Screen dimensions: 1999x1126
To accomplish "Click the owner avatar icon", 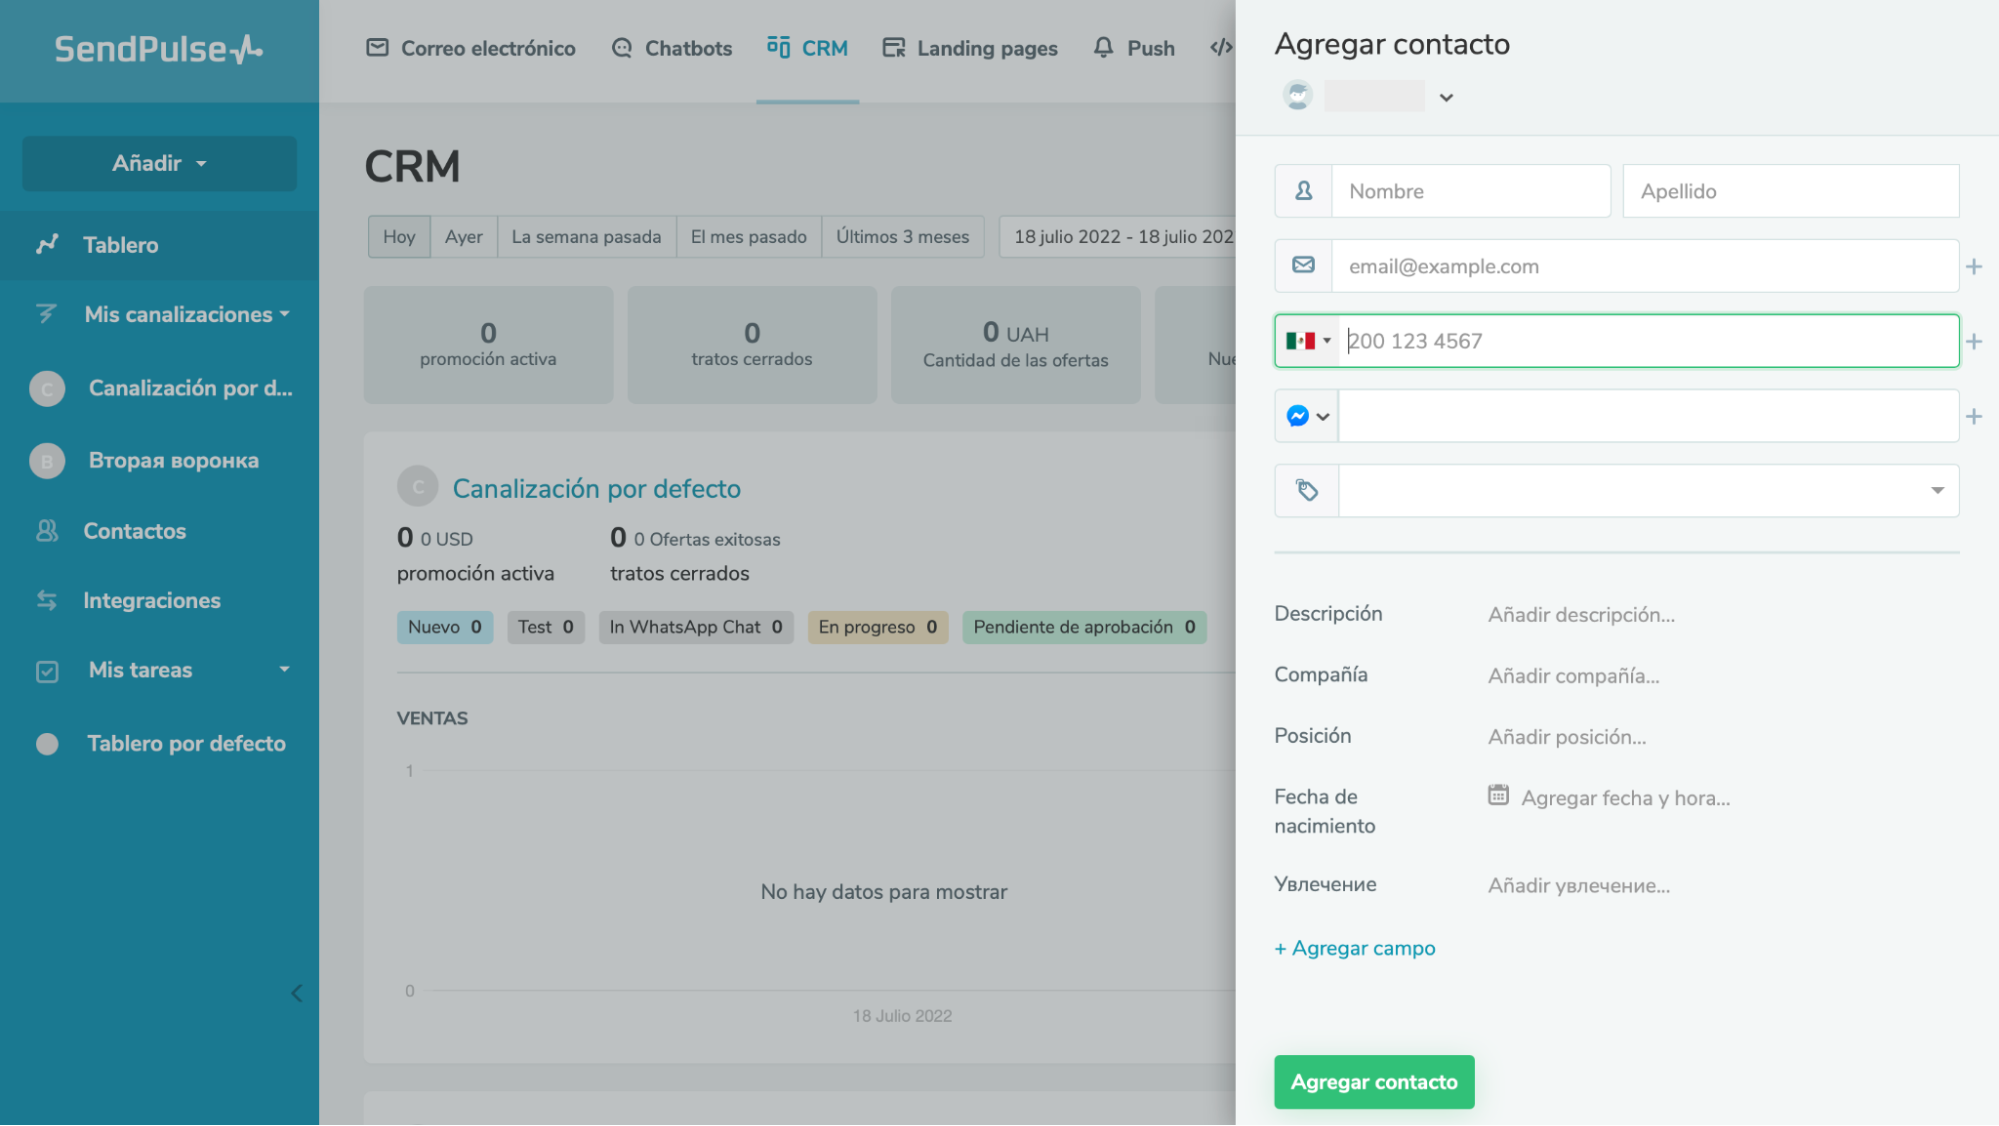I will [1297, 96].
